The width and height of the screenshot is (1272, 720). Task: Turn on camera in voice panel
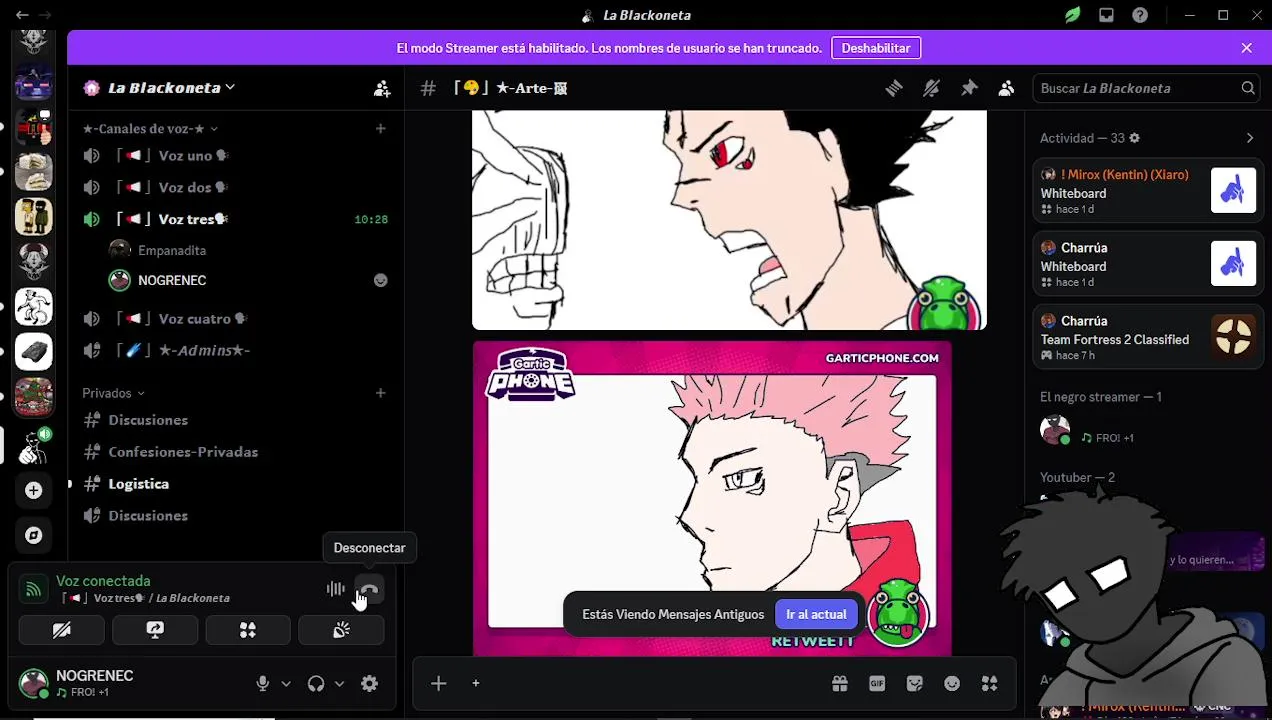(61, 630)
